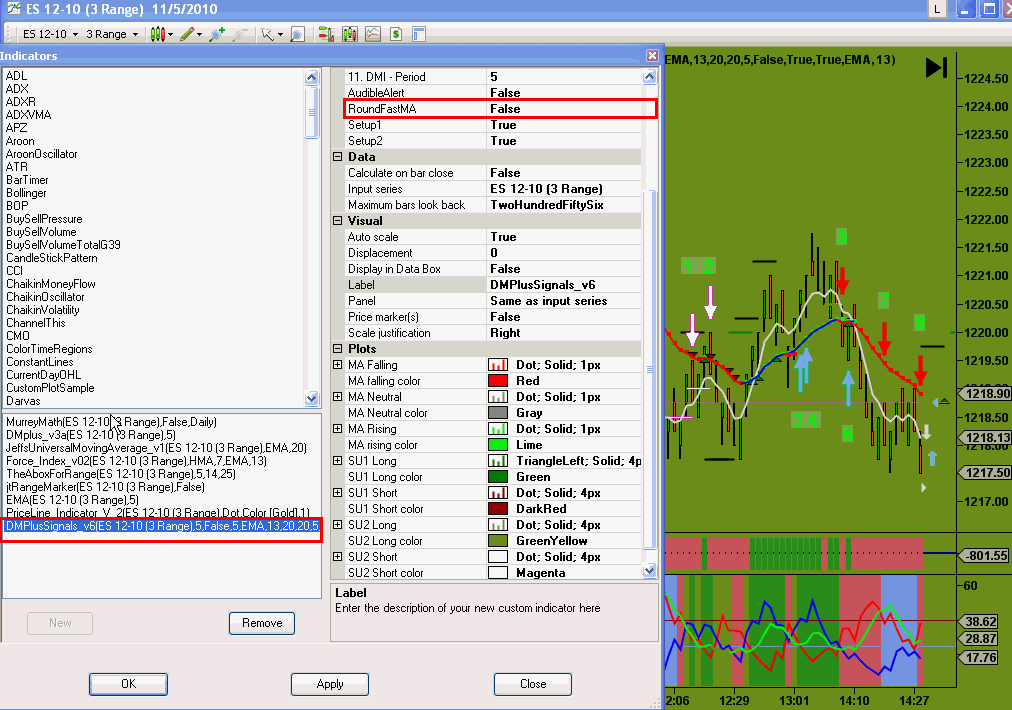Select the DMPlusSignals_v6 applied indicator
Viewport: 1012px width, 710px height.
click(x=162, y=526)
